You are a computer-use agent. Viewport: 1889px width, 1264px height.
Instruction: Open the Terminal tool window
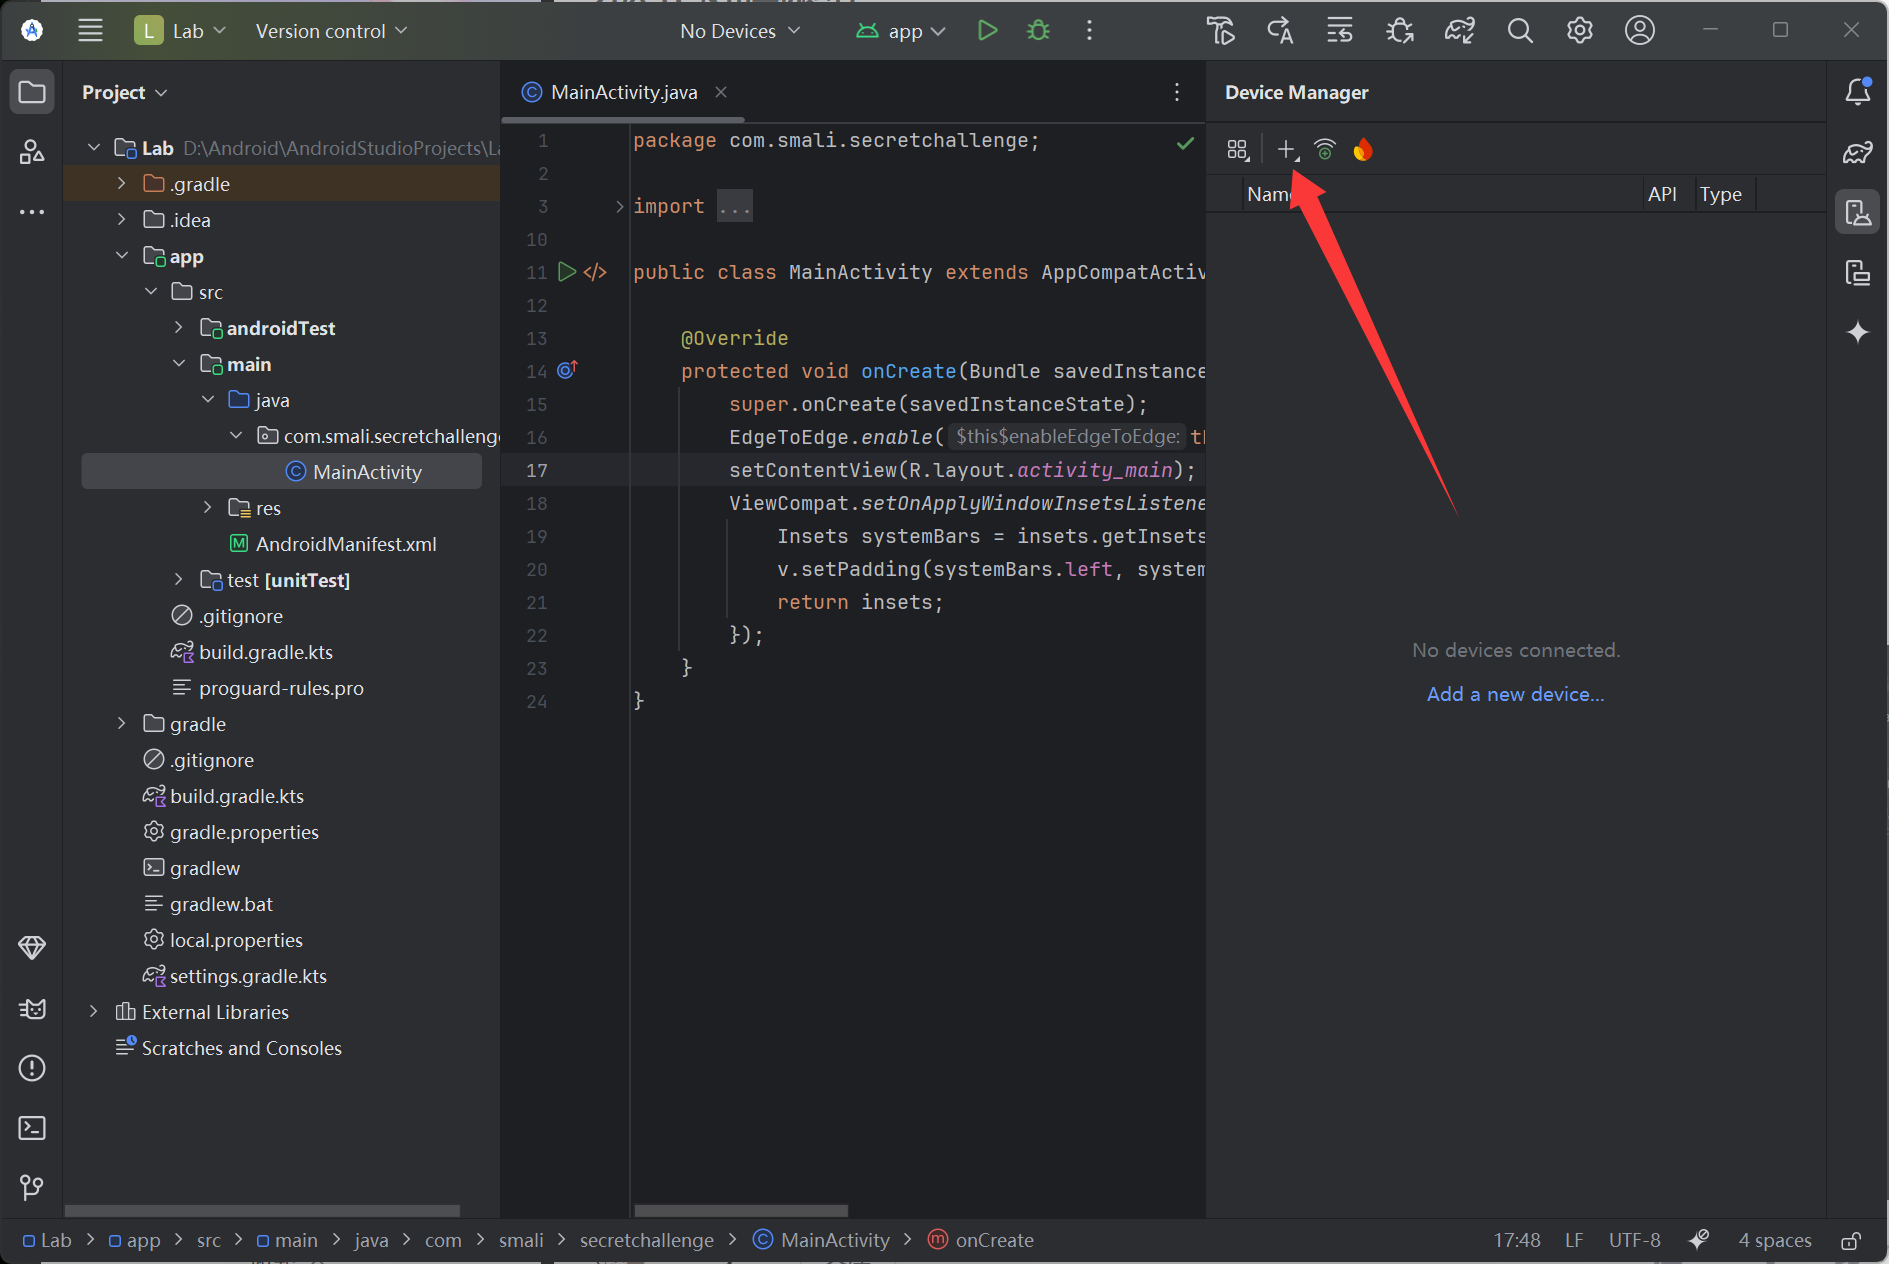point(32,1128)
